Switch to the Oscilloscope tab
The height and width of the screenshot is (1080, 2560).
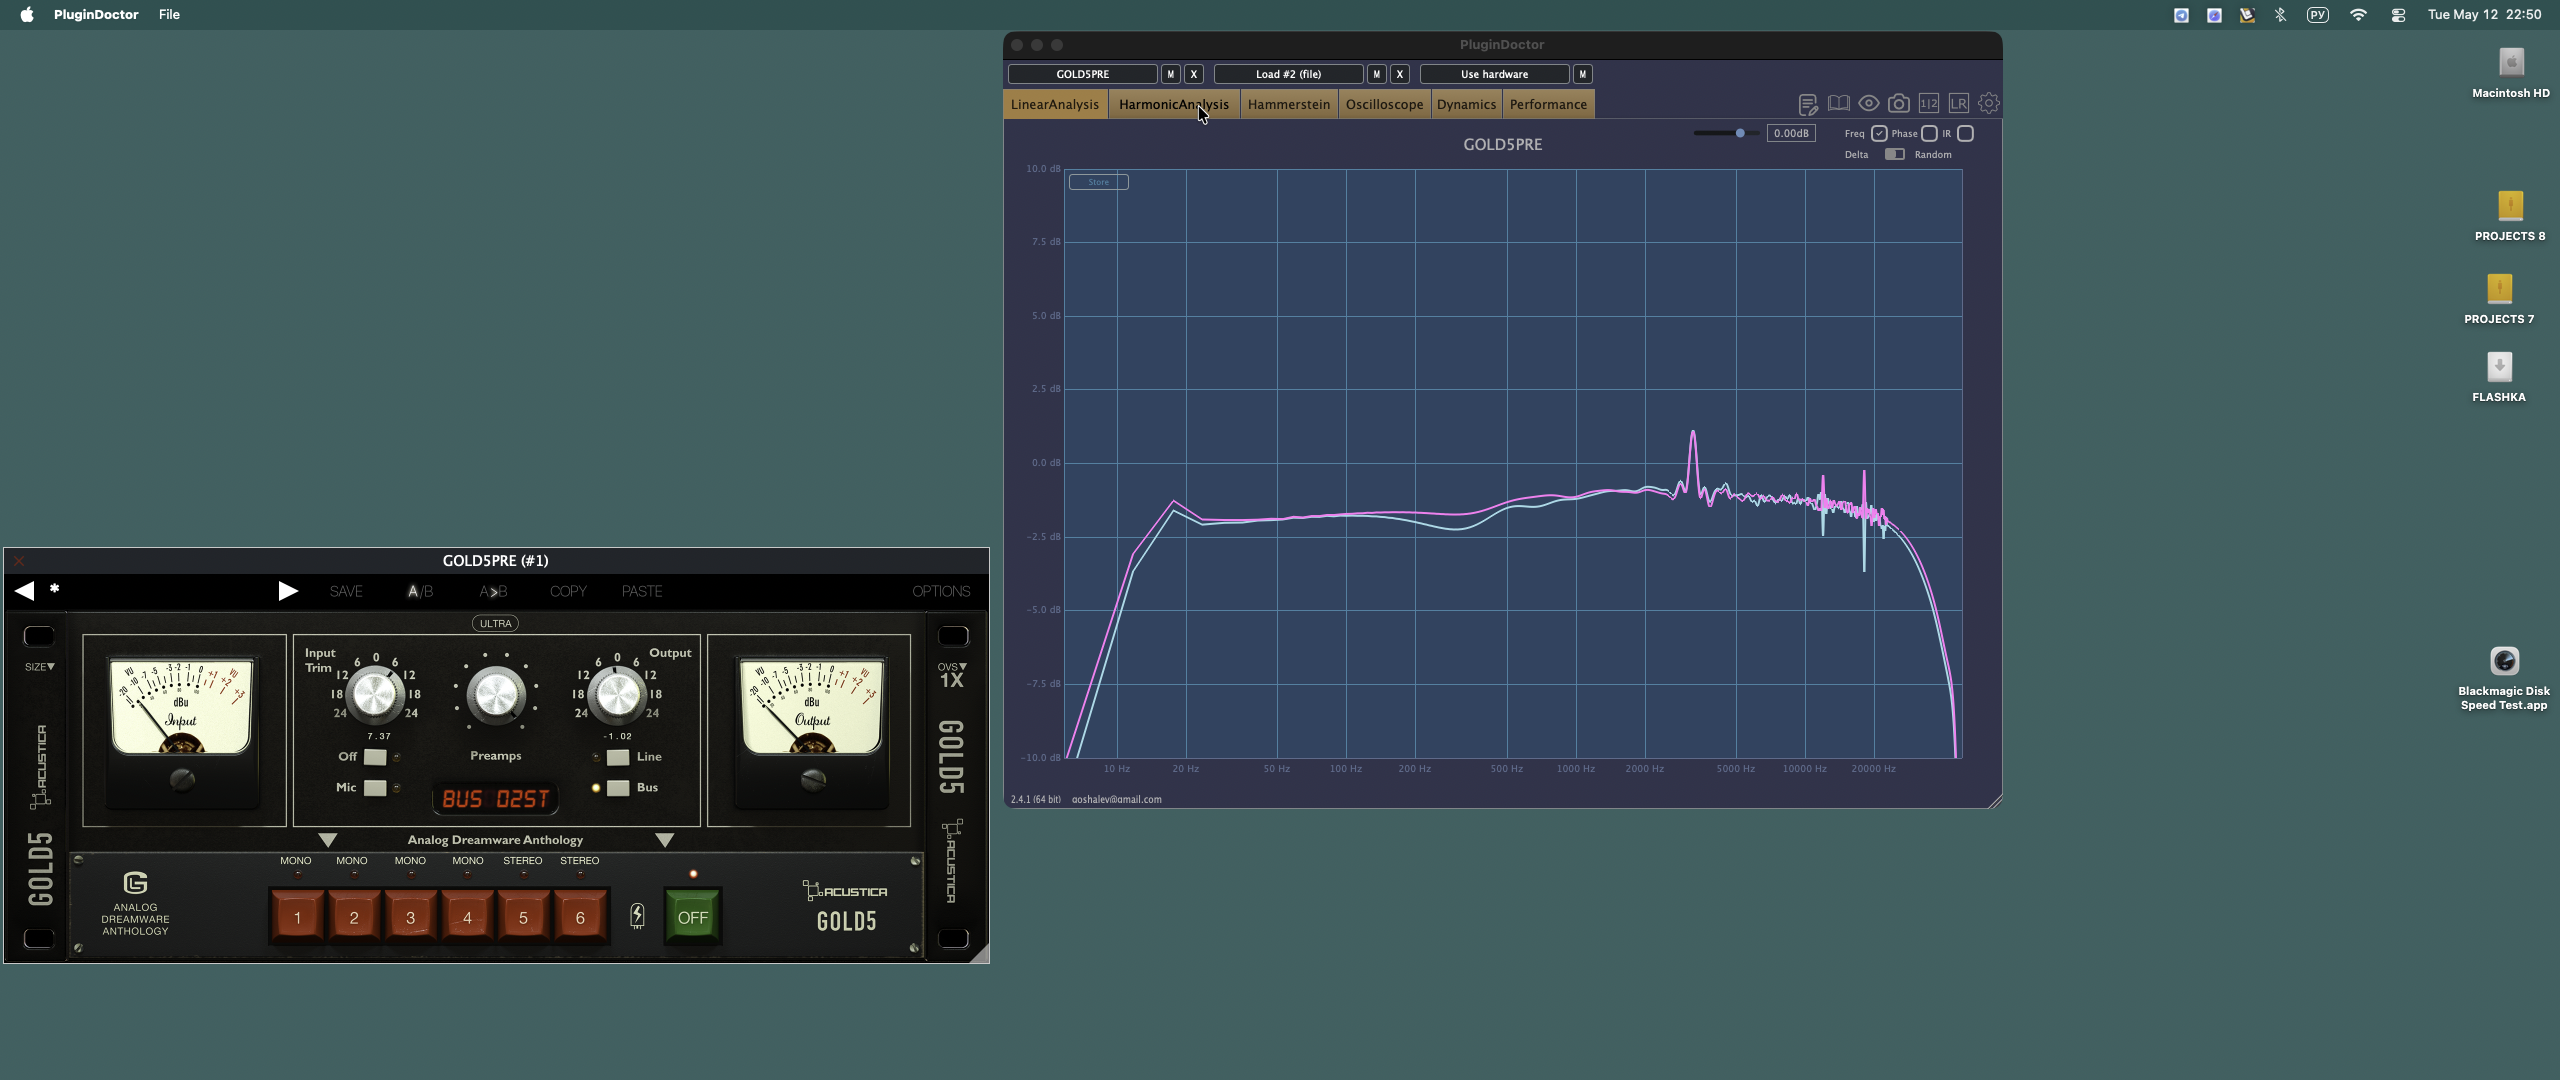coord(1384,104)
